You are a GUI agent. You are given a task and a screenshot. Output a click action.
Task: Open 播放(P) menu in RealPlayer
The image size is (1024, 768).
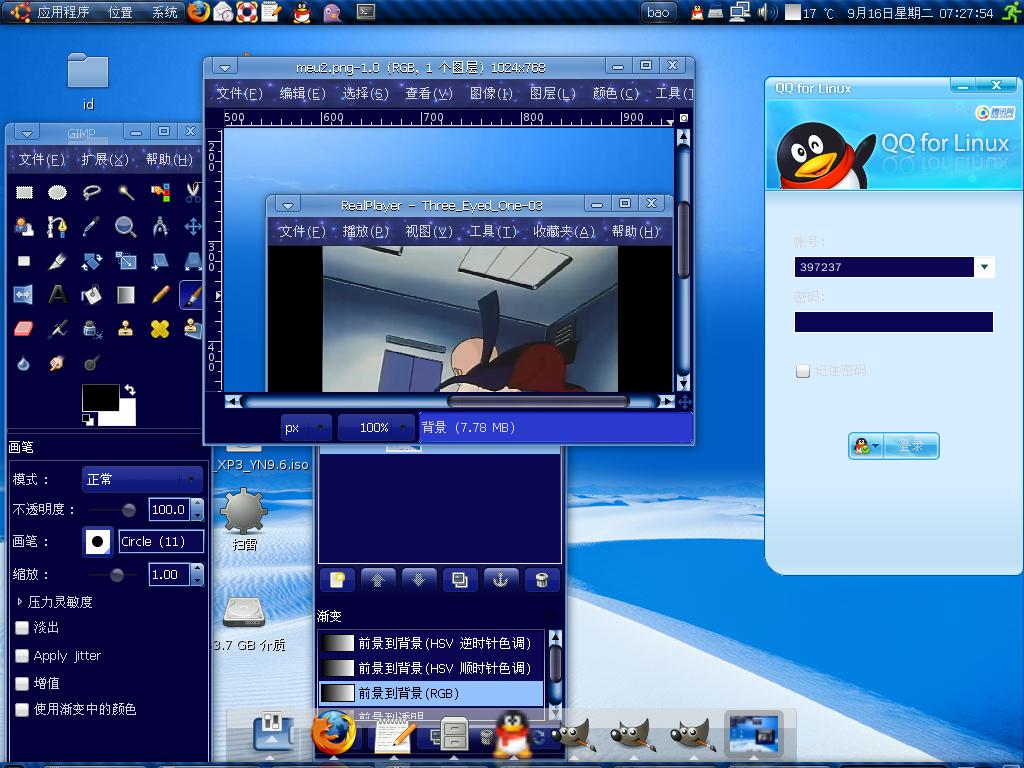point(366,231)
